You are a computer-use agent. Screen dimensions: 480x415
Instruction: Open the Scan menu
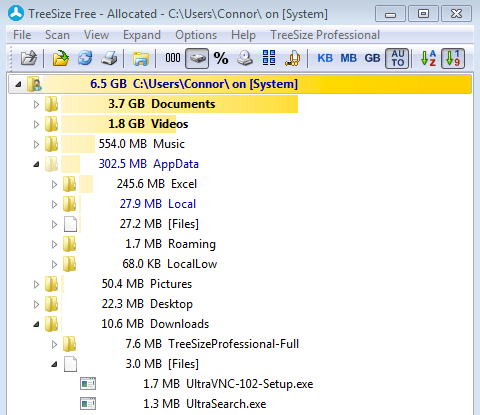57,35
